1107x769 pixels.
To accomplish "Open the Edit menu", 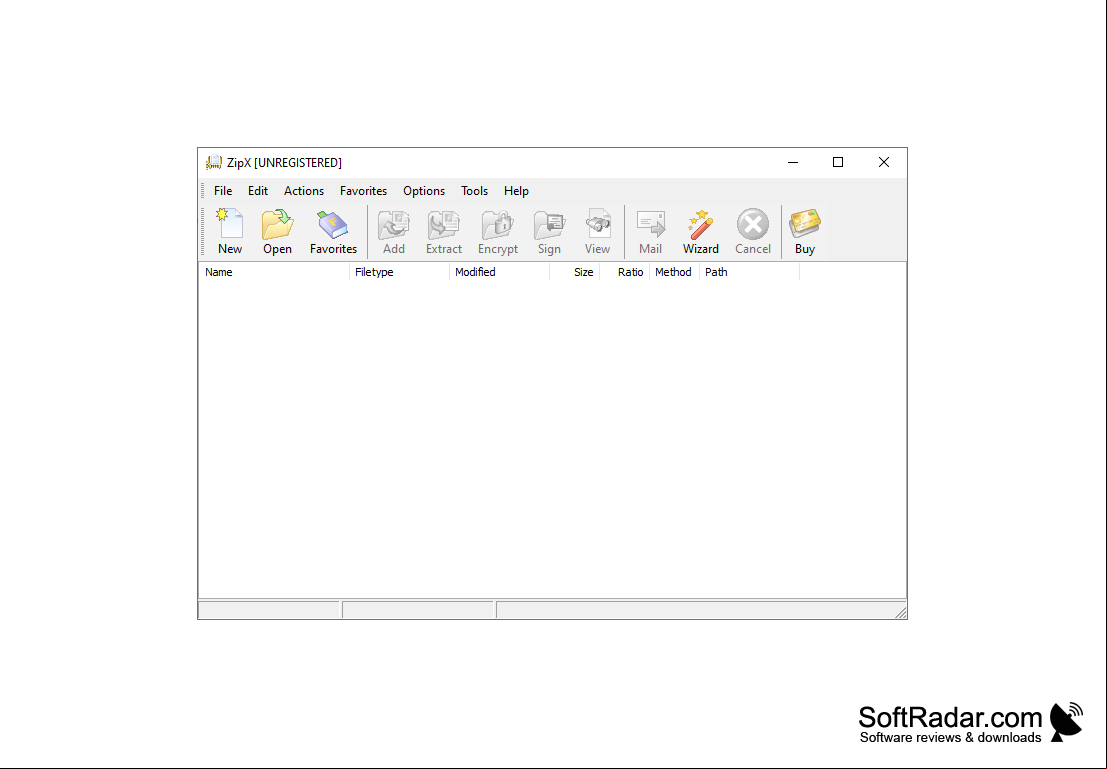I will pyautogui.click(x=258, y=191).
